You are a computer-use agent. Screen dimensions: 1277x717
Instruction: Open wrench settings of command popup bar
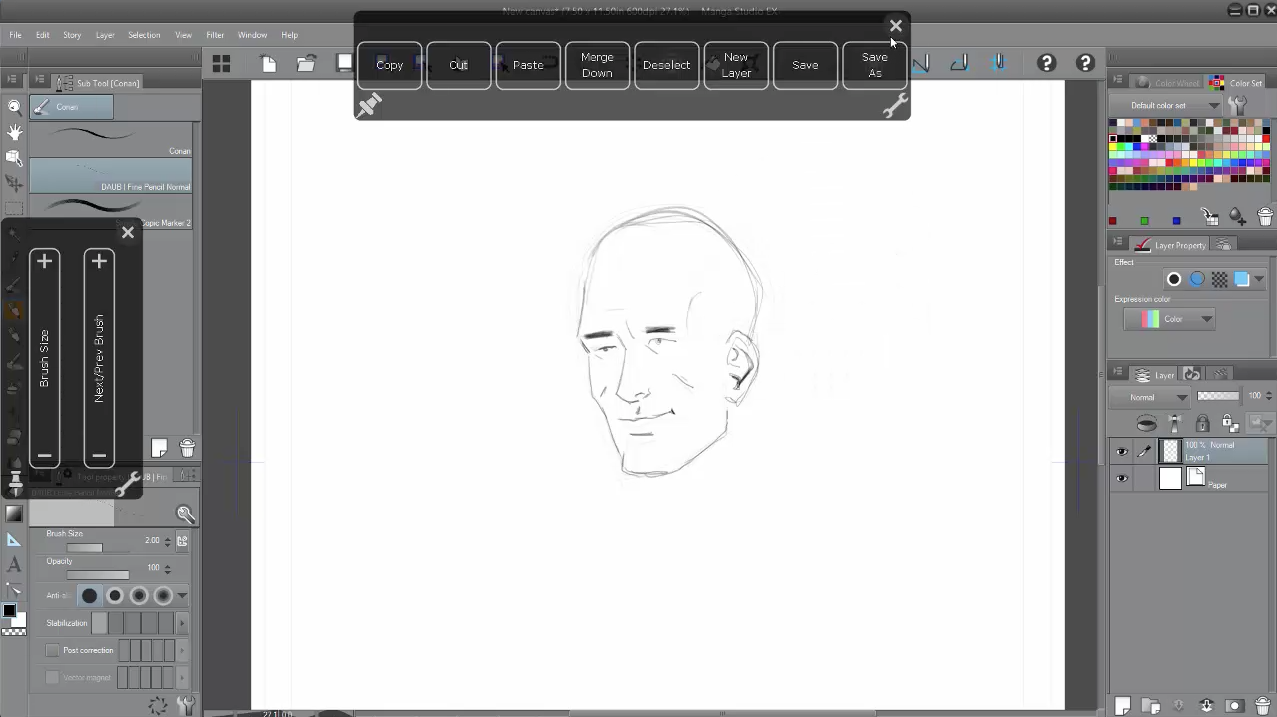coord(895,106)
